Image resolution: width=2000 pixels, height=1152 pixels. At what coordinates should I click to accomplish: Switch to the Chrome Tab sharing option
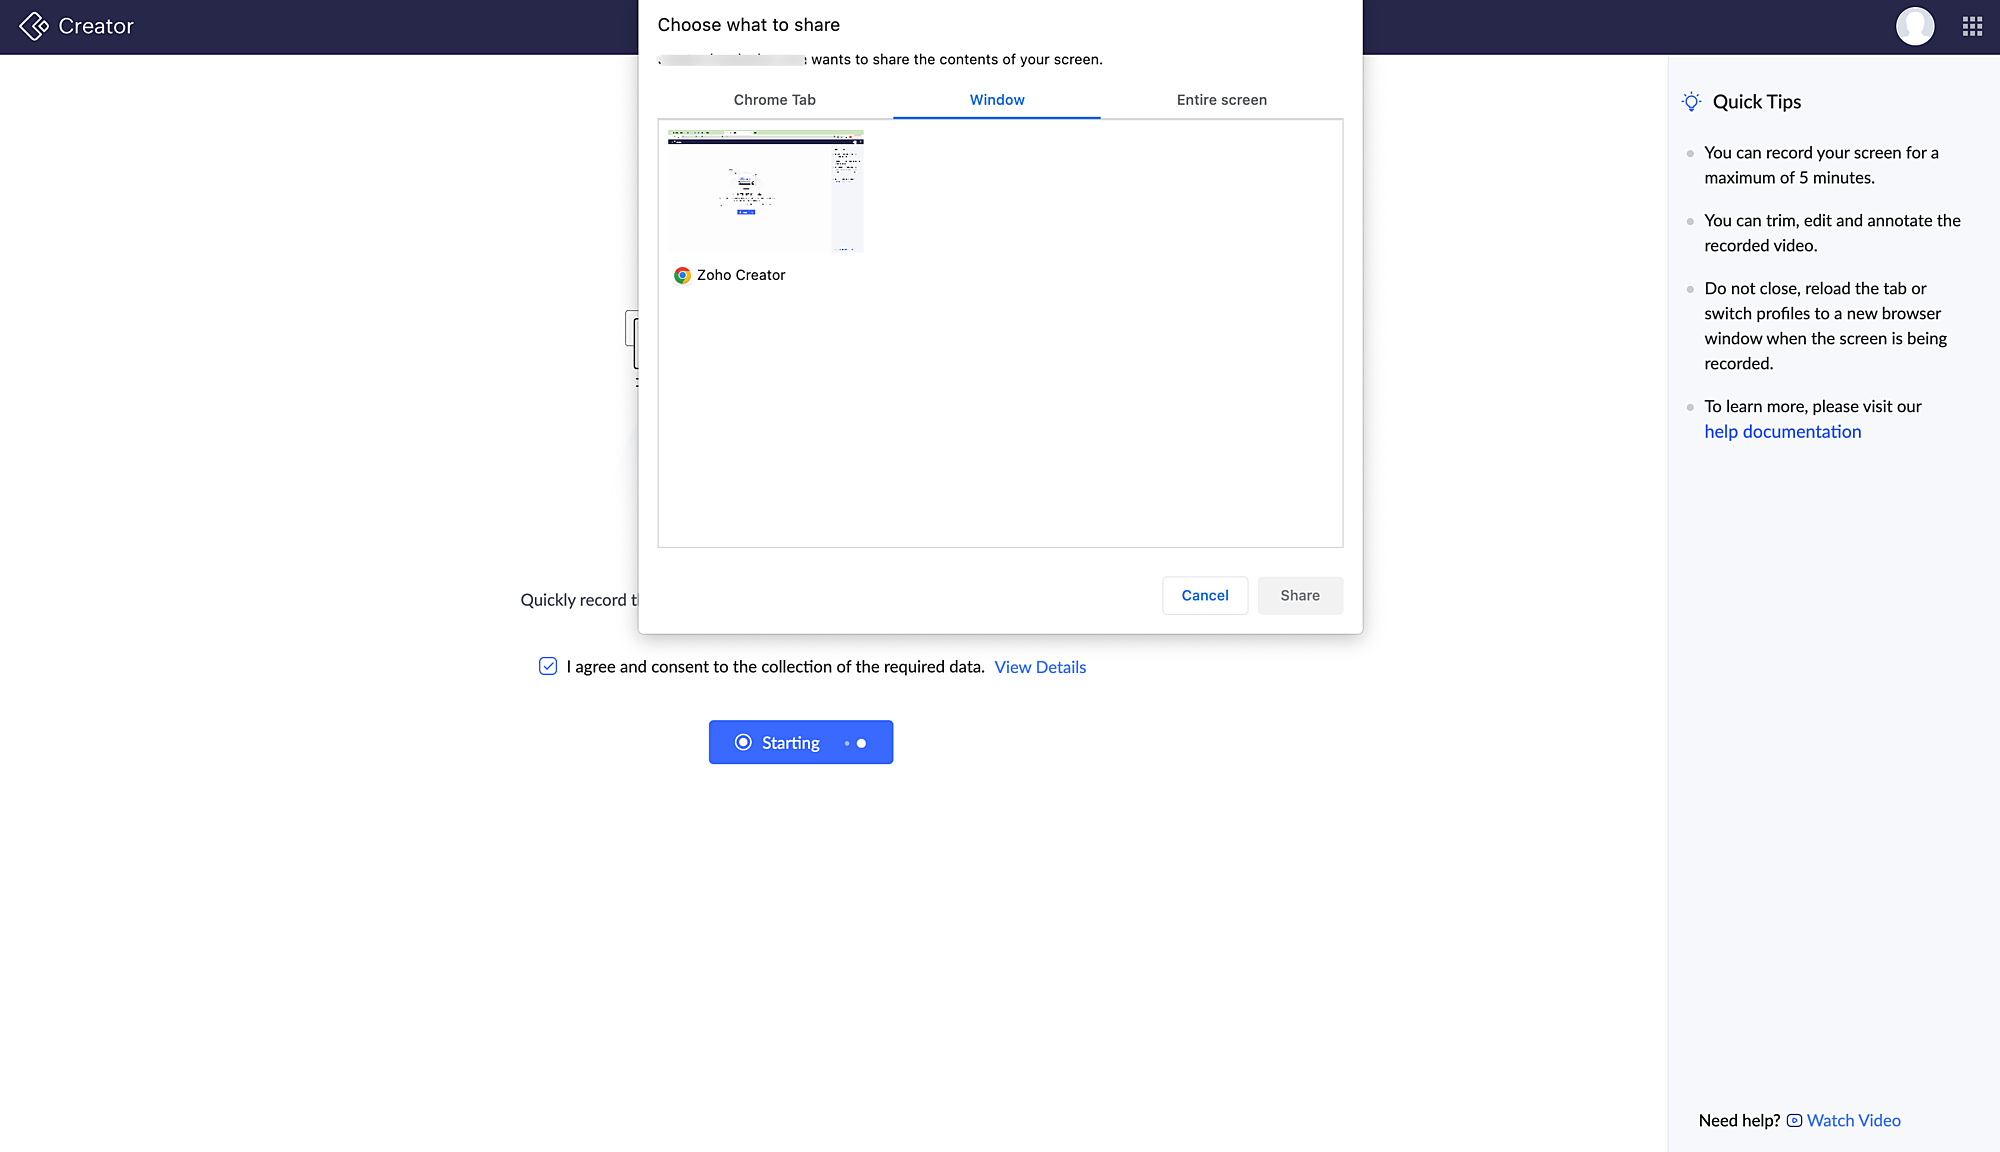coord(774,100)
